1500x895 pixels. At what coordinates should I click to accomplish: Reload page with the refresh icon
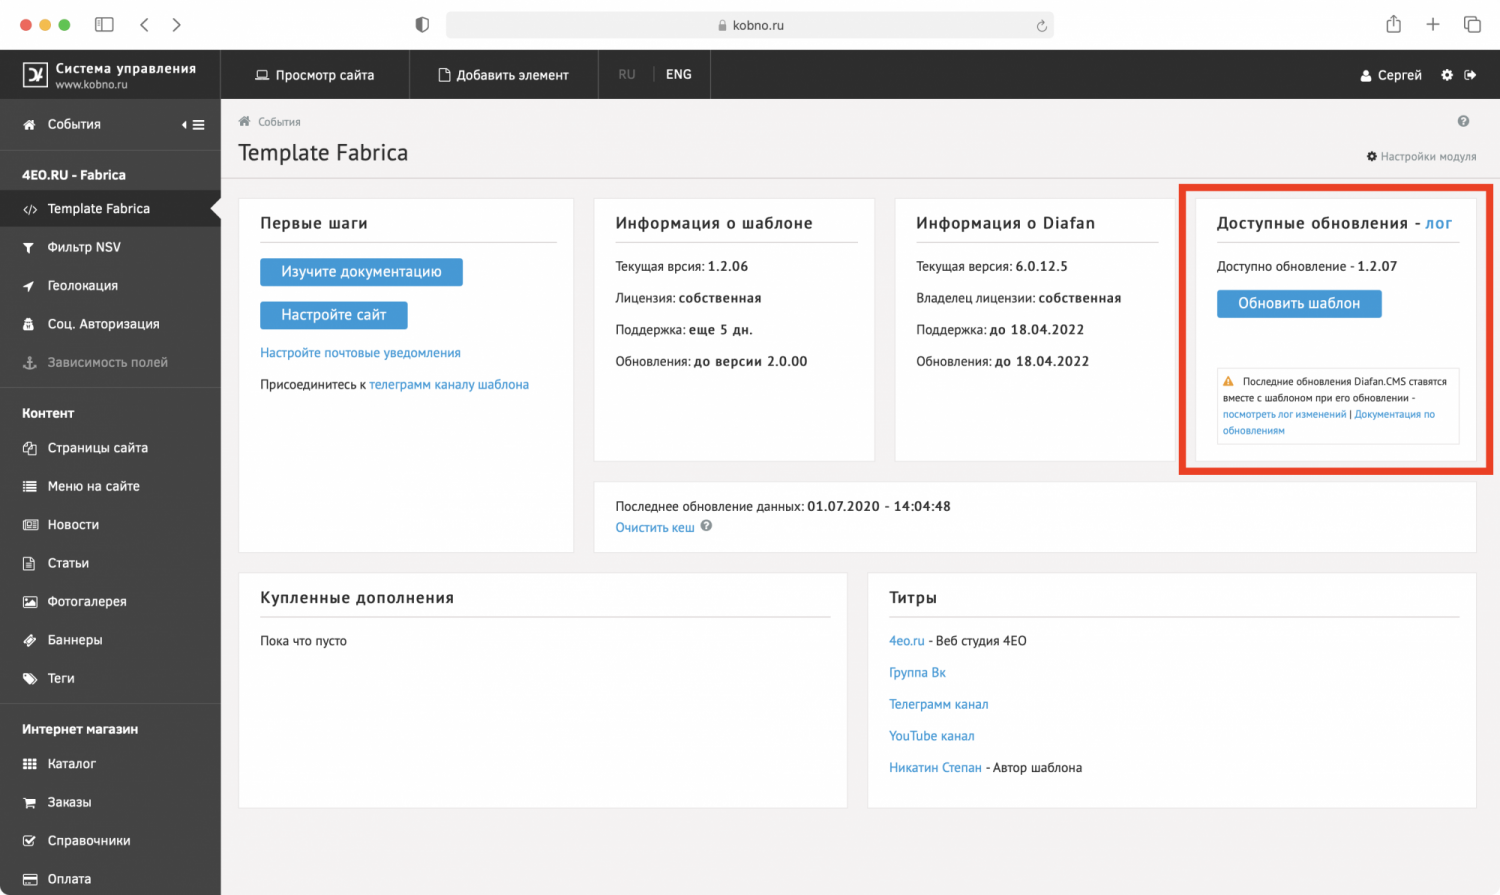coord(1041,26)
